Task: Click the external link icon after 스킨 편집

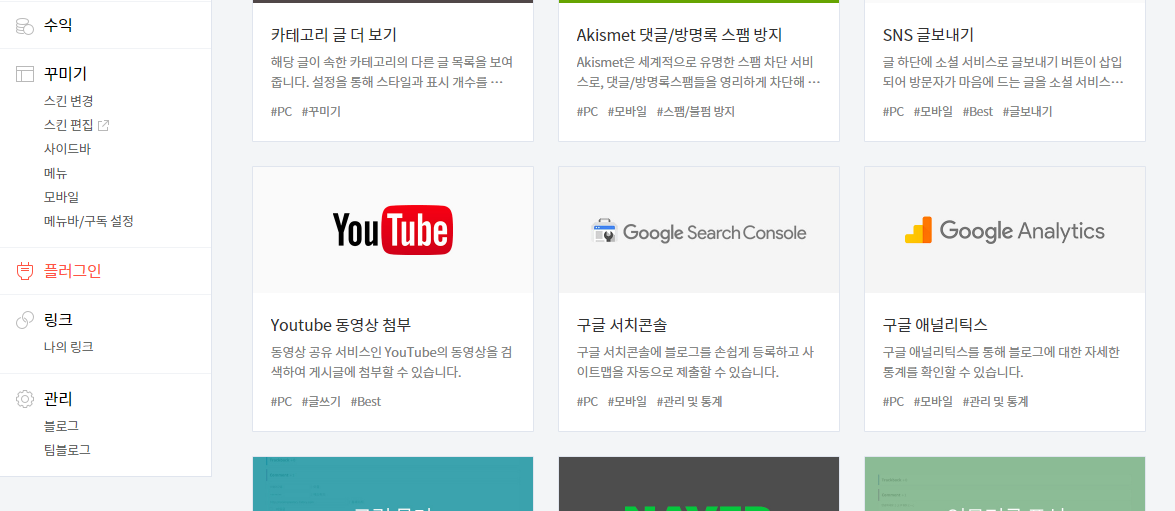Action: coord(104,125)
